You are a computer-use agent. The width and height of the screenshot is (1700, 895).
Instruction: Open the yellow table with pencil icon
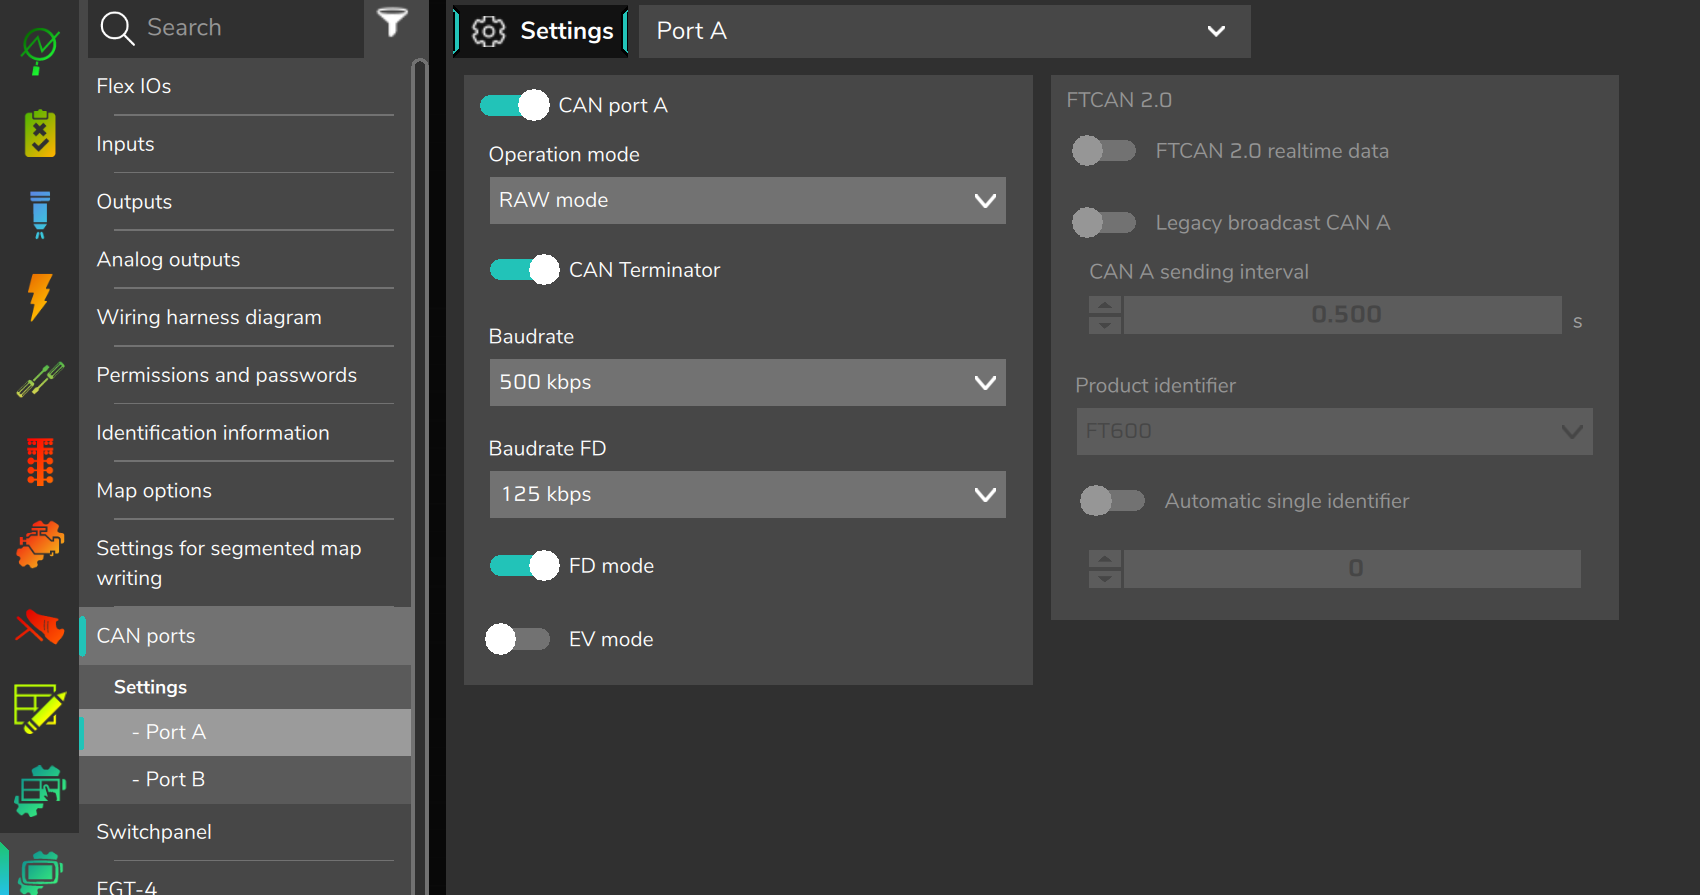[40, 709]
